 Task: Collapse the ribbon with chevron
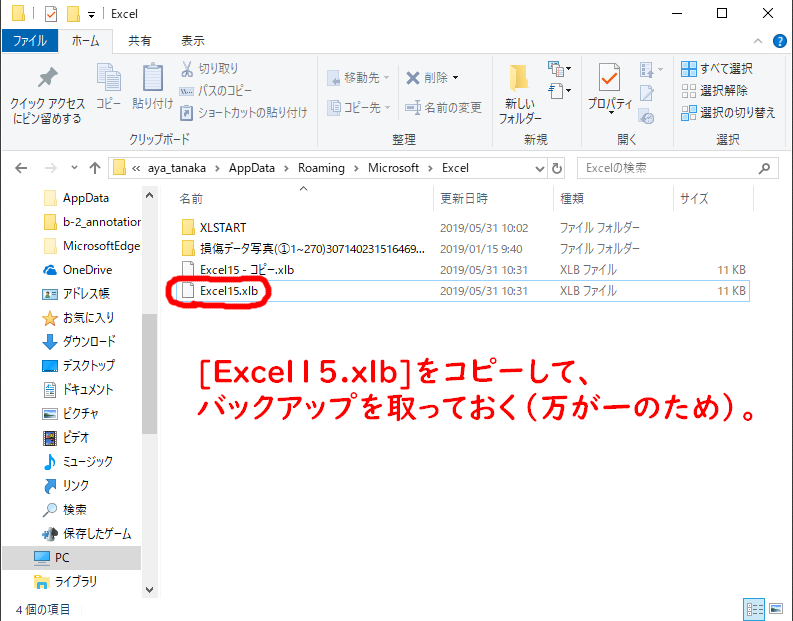[758, 41]
